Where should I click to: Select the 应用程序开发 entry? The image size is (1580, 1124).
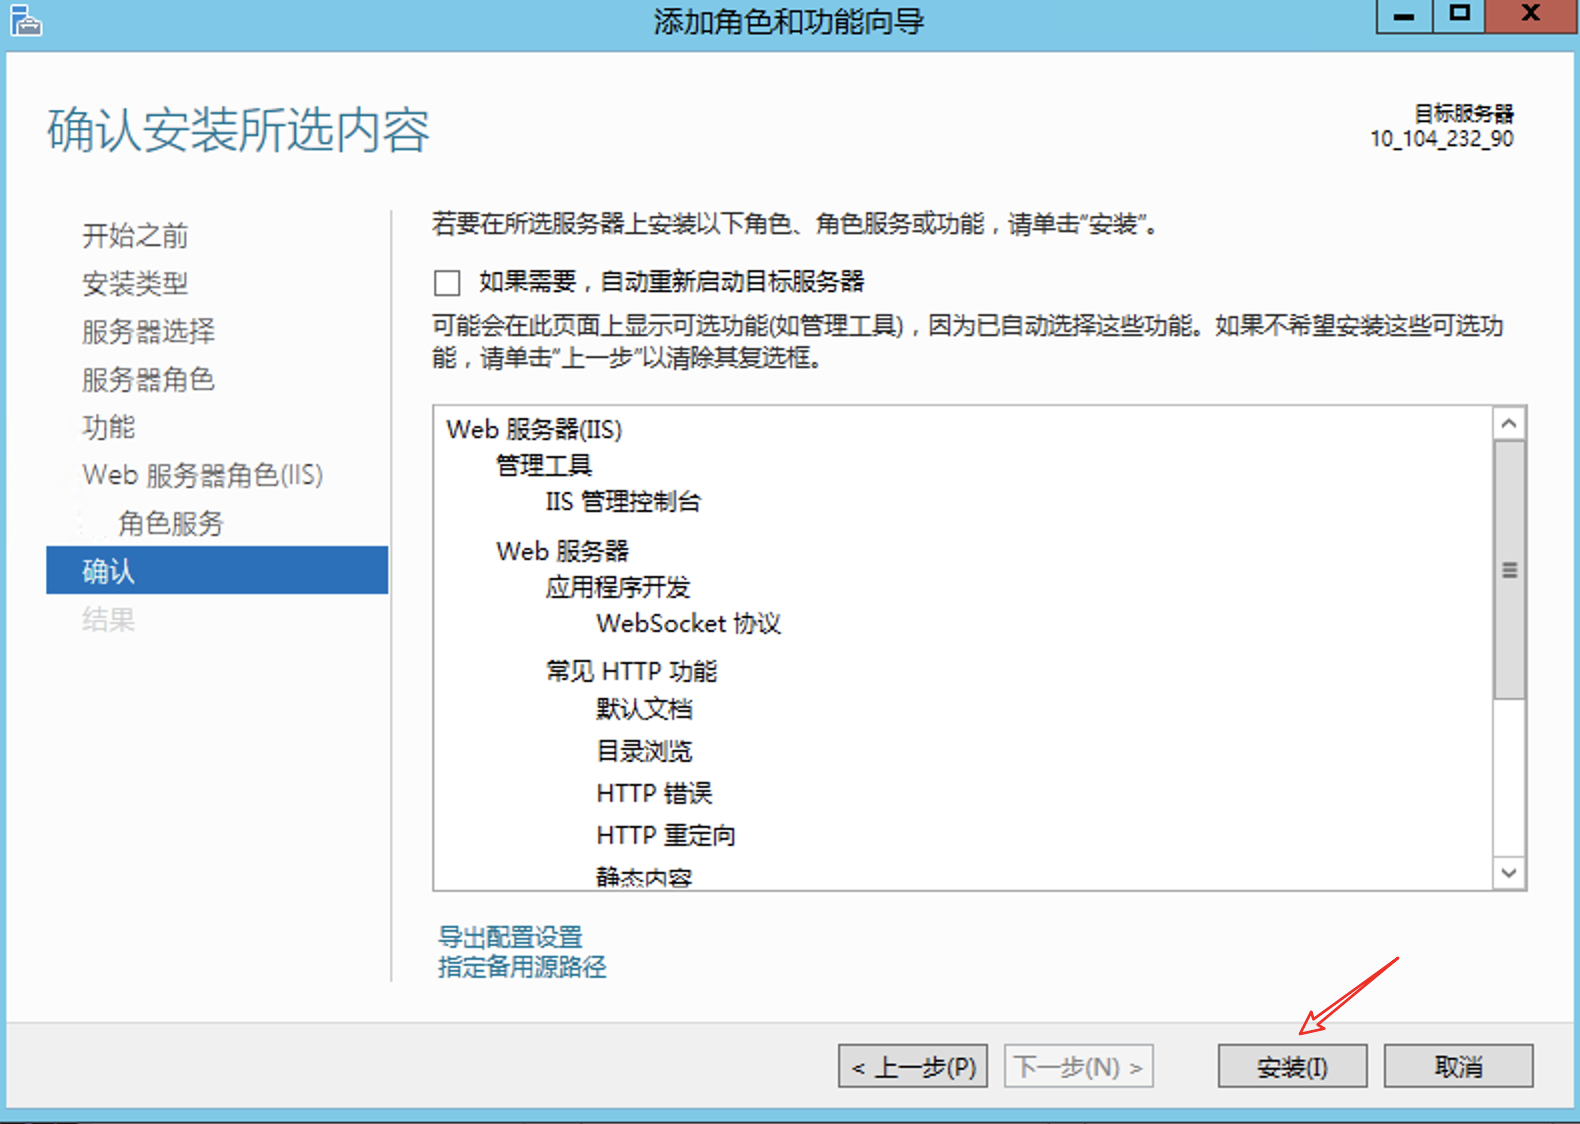[x=618, y=587]
